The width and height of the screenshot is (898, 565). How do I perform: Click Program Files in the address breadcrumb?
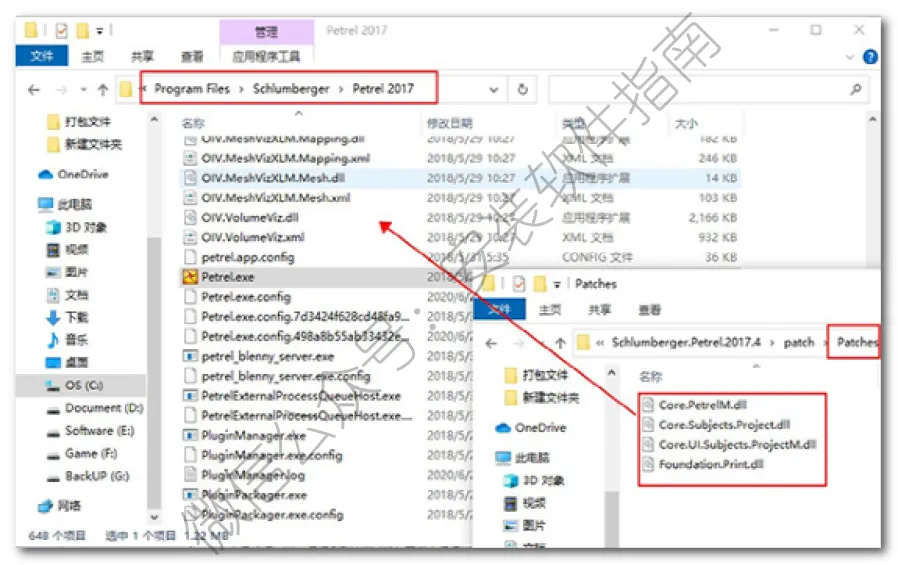point(192,89)
